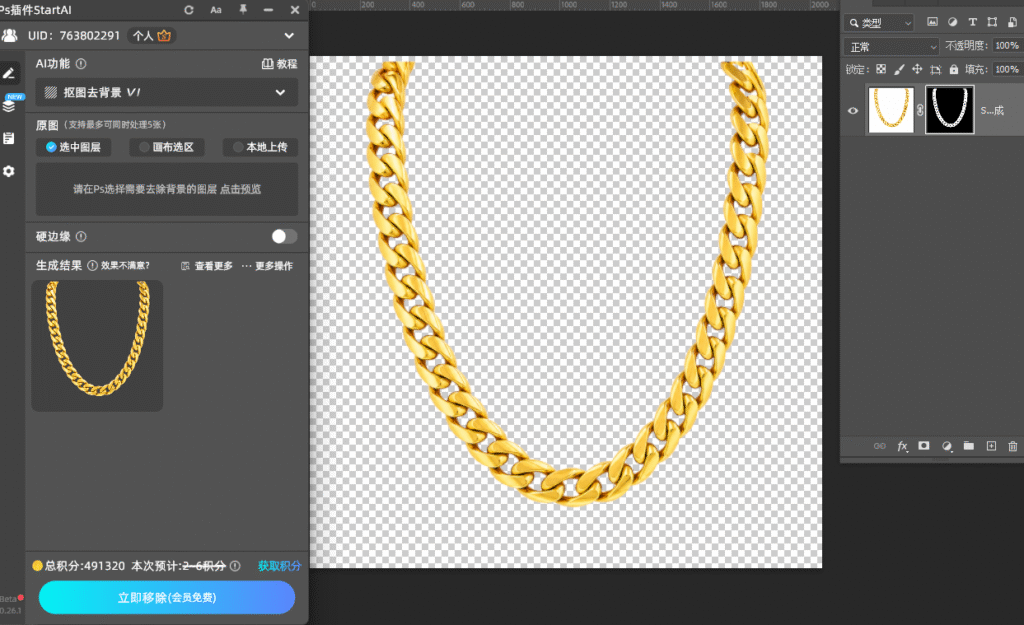Select the 选中图层 radio option

[x=72, y=147]
